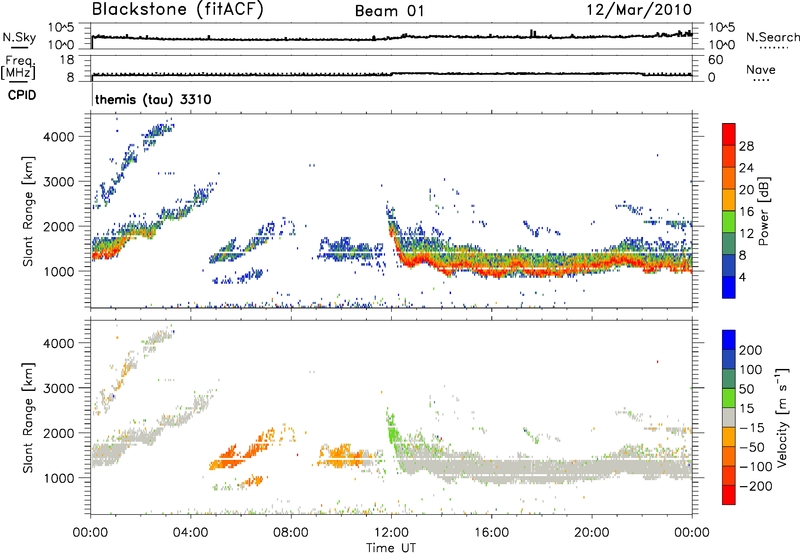Select the 'Beam 01' heading
800x554 pixels.
(x=389, y=11)
